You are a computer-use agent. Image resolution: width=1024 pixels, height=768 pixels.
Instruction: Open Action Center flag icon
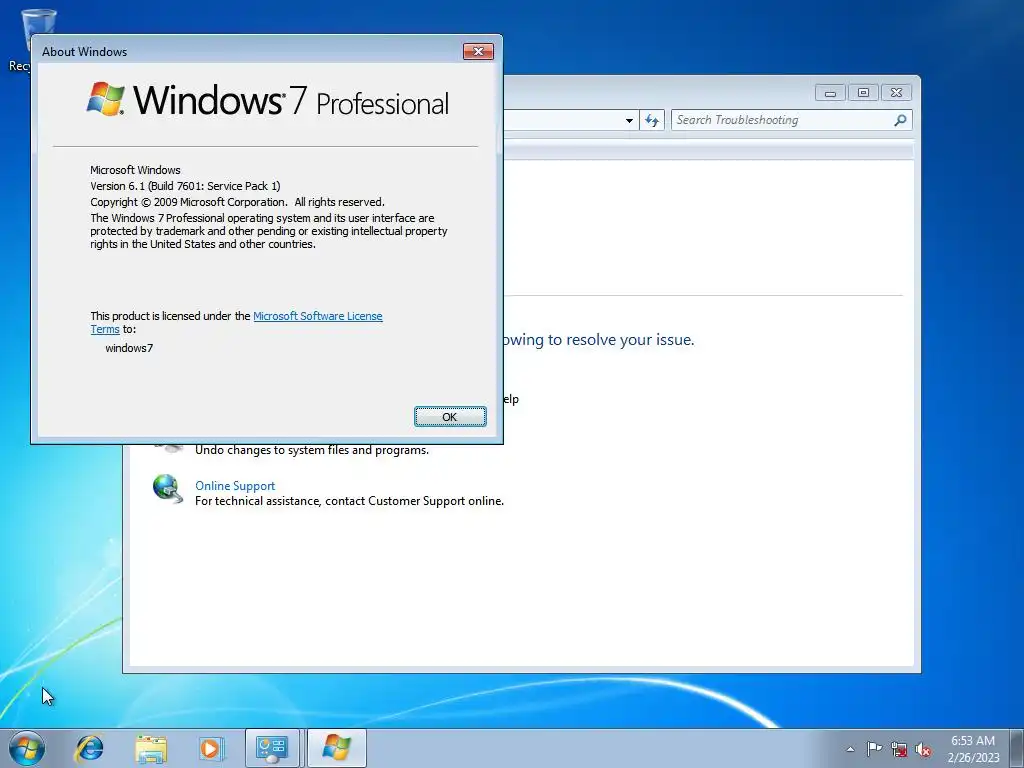[x=874, y=749]
